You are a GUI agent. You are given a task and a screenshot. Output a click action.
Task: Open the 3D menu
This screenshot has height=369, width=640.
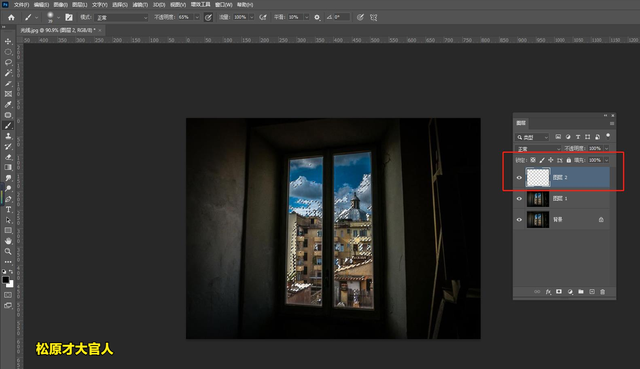point(159,4)
